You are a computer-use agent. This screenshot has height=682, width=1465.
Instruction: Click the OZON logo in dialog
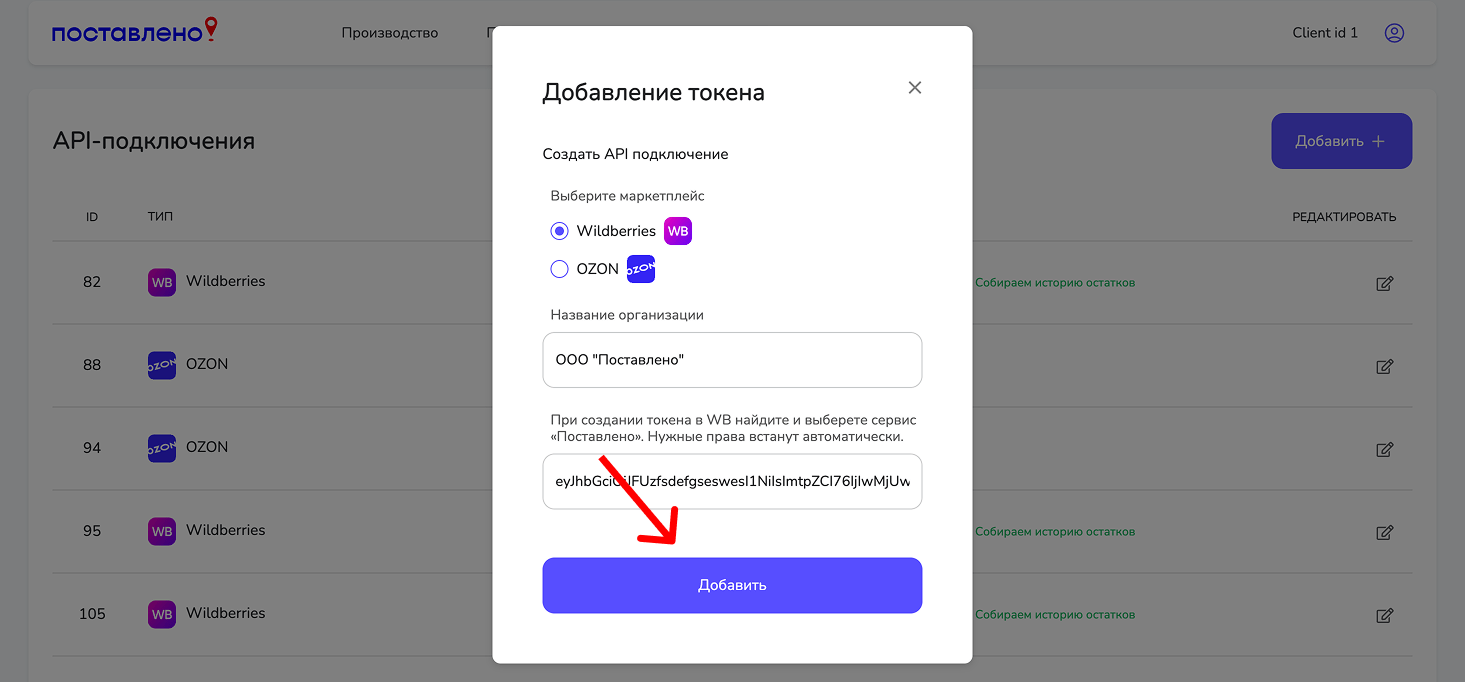[x=640, y=269]
